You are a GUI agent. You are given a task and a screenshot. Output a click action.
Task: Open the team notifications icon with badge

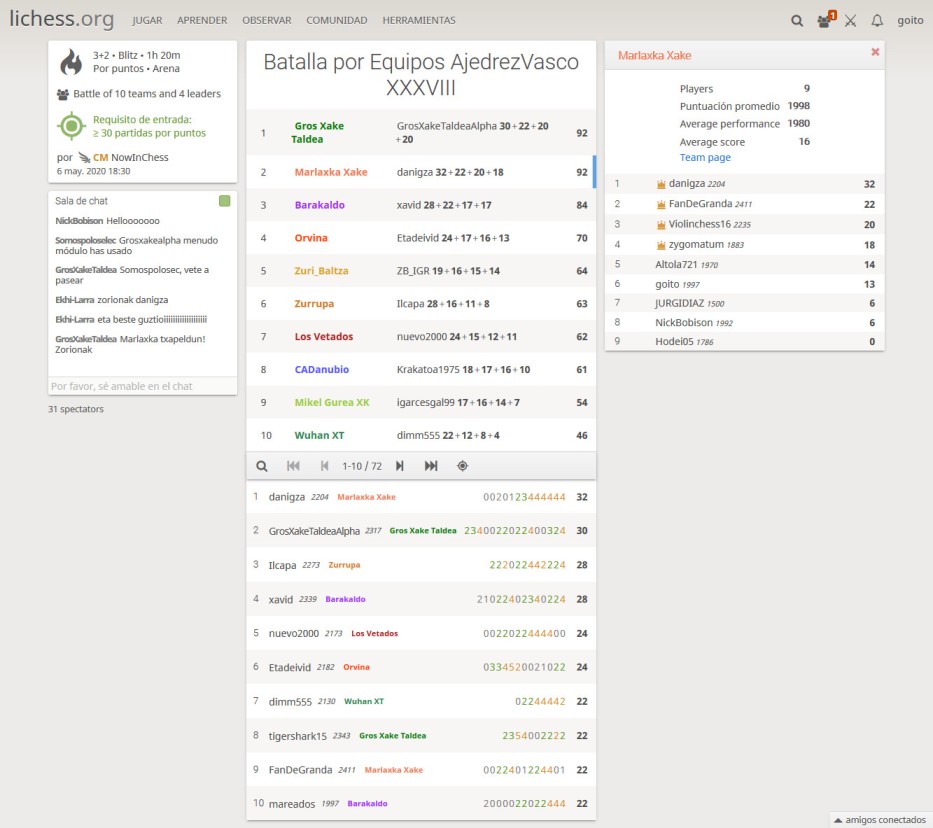pyautogui.click(x=824, y=20)
